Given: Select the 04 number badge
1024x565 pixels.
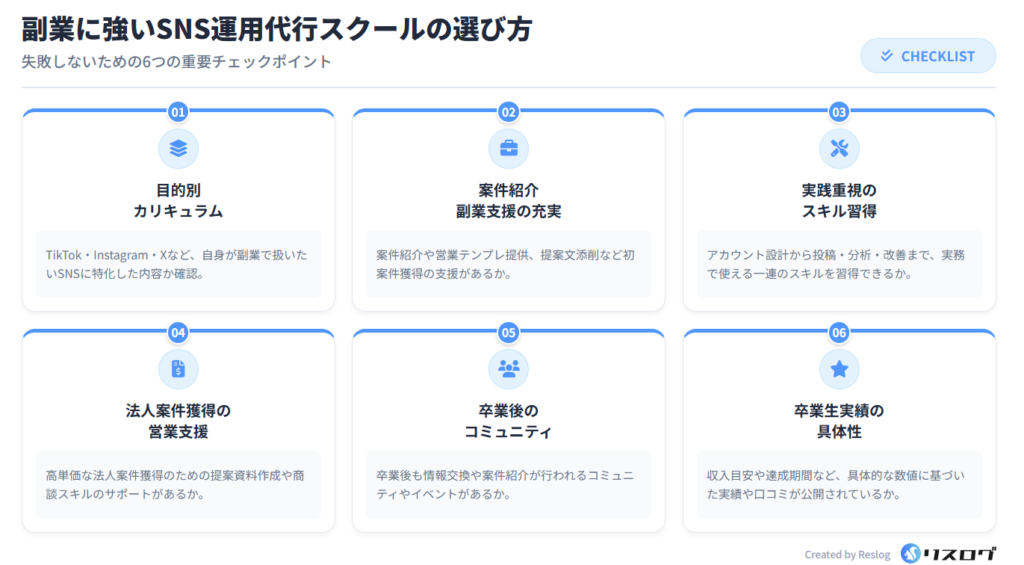Looking at the screenshot, I should tap(178, 332).
